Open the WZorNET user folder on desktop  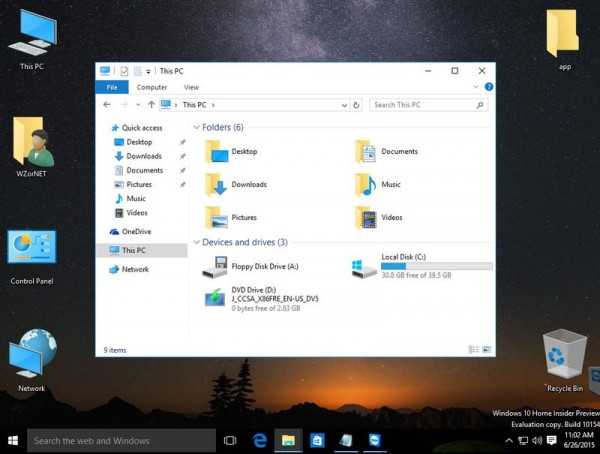pos(32,147)
